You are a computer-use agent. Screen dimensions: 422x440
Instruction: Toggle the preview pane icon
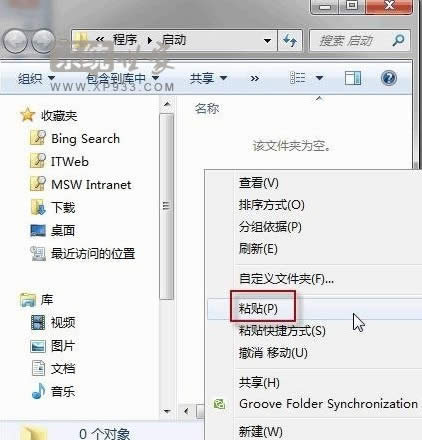353,79
